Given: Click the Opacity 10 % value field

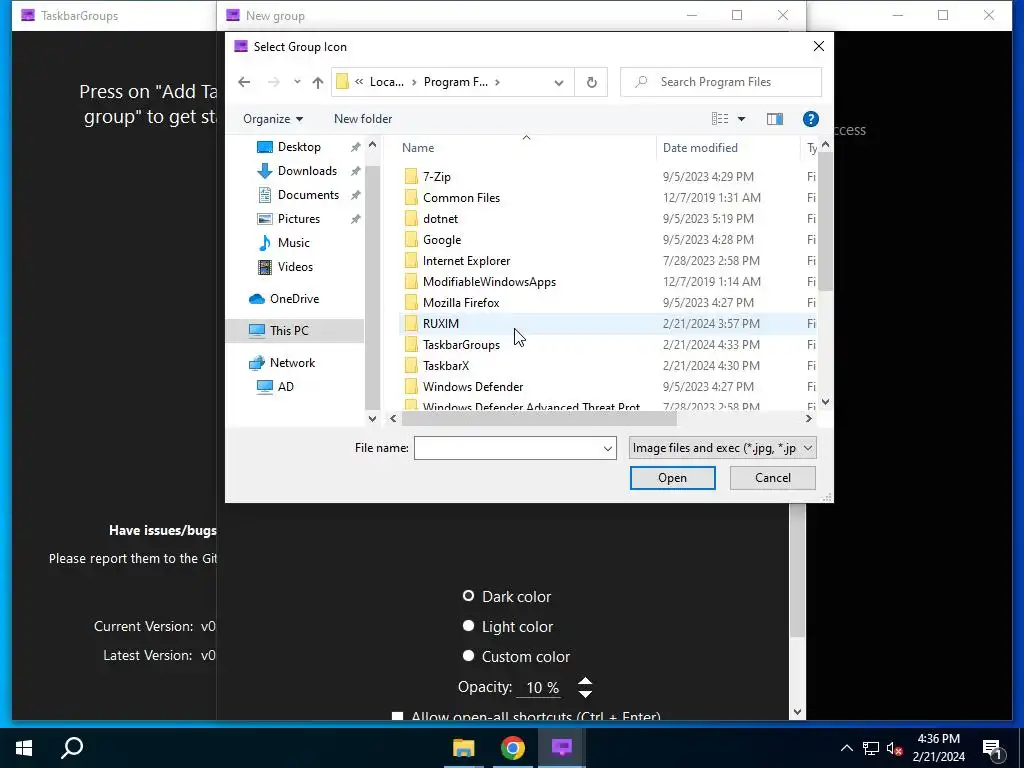Looking at the screenshot, I should [541, 688].
